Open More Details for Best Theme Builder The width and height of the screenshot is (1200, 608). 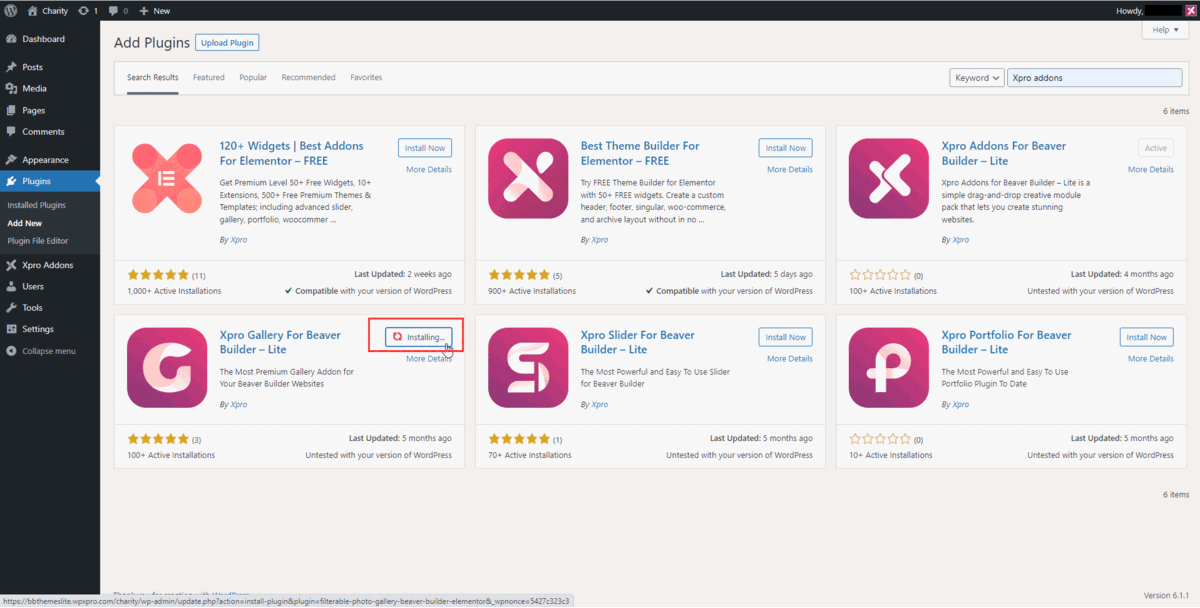790,170
